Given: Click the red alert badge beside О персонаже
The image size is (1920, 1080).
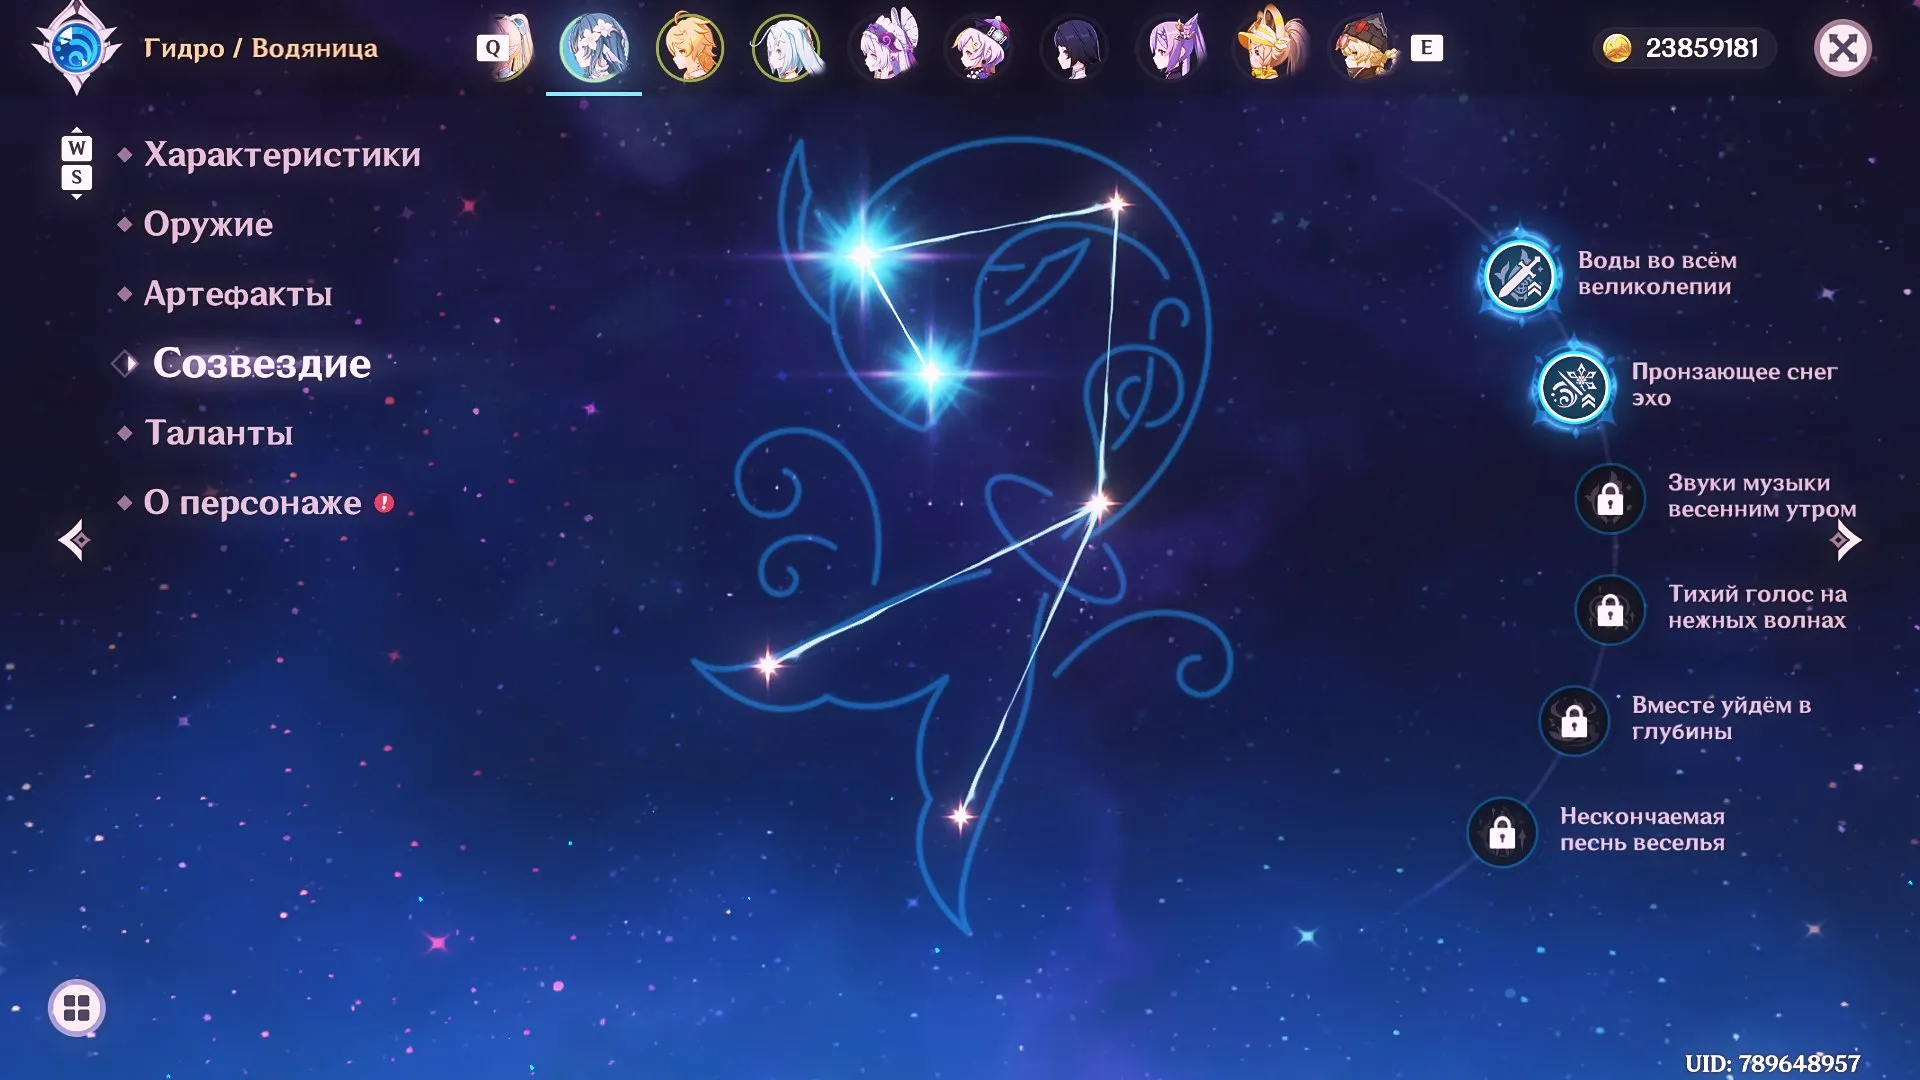Looking at the screenshot, I should coord(384,503).
